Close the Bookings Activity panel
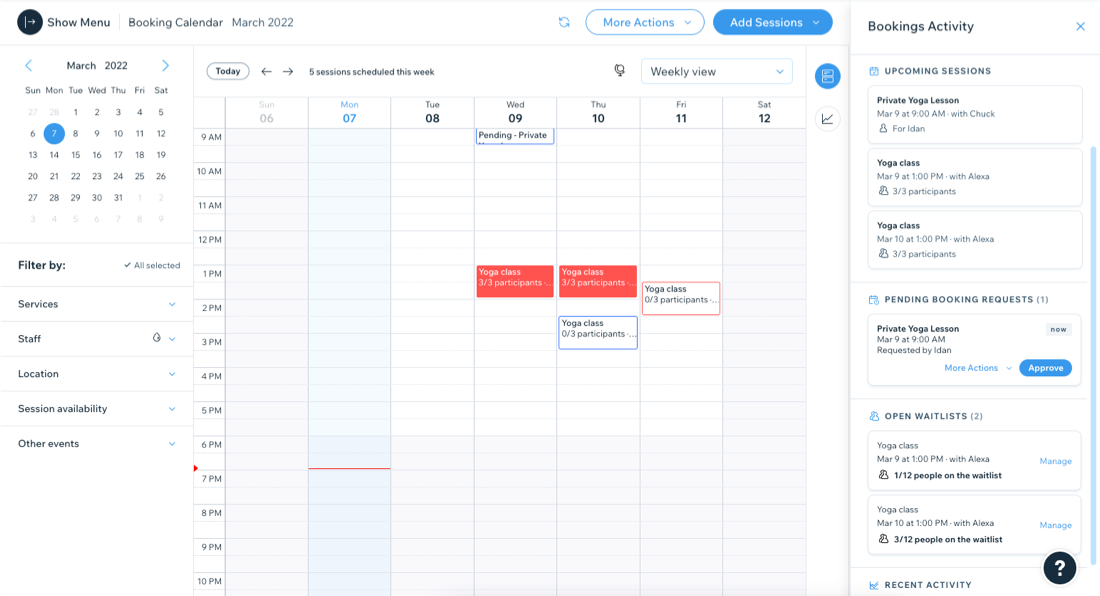1100x596 pixels. [1080, 27]
